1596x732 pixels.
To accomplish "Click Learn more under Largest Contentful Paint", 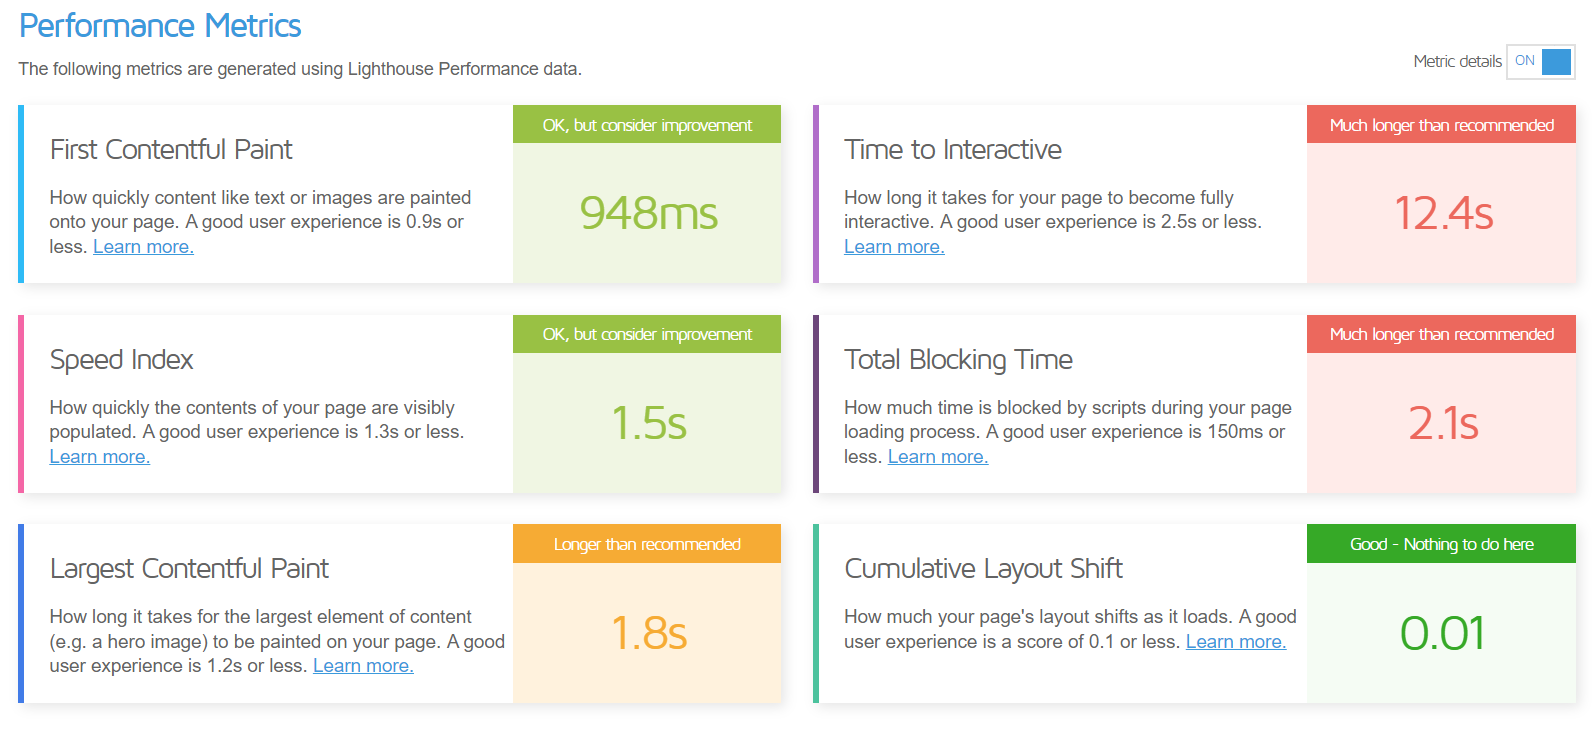I will [363, 665].
